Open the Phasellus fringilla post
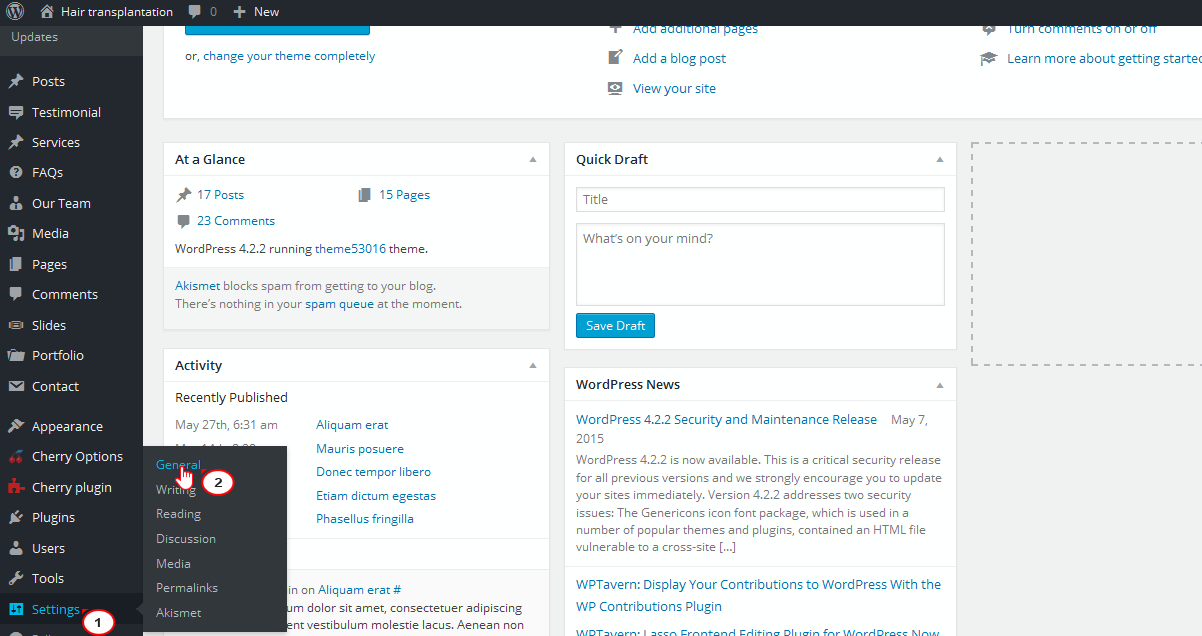 pos(365,519)
